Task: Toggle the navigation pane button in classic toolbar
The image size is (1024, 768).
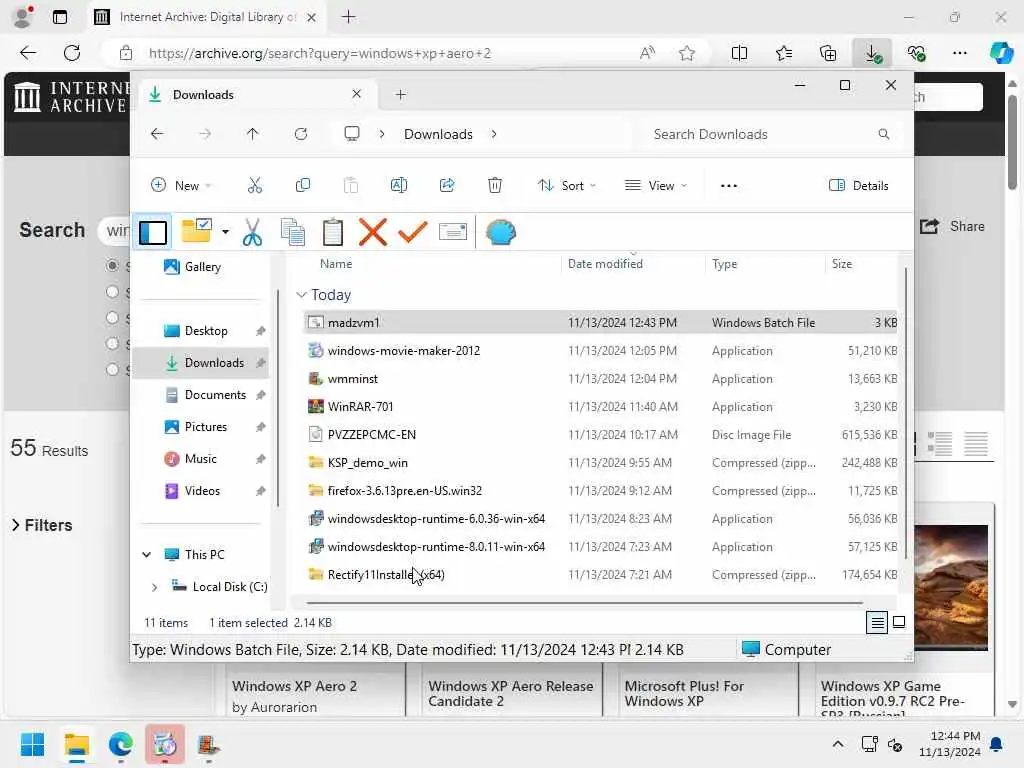Action: click(153, 232)
